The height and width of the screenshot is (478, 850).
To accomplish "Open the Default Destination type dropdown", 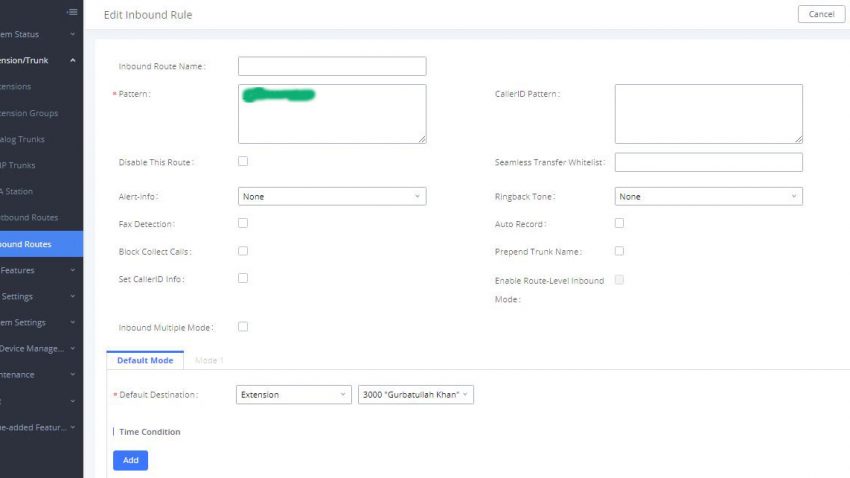I will click(294, 395).
